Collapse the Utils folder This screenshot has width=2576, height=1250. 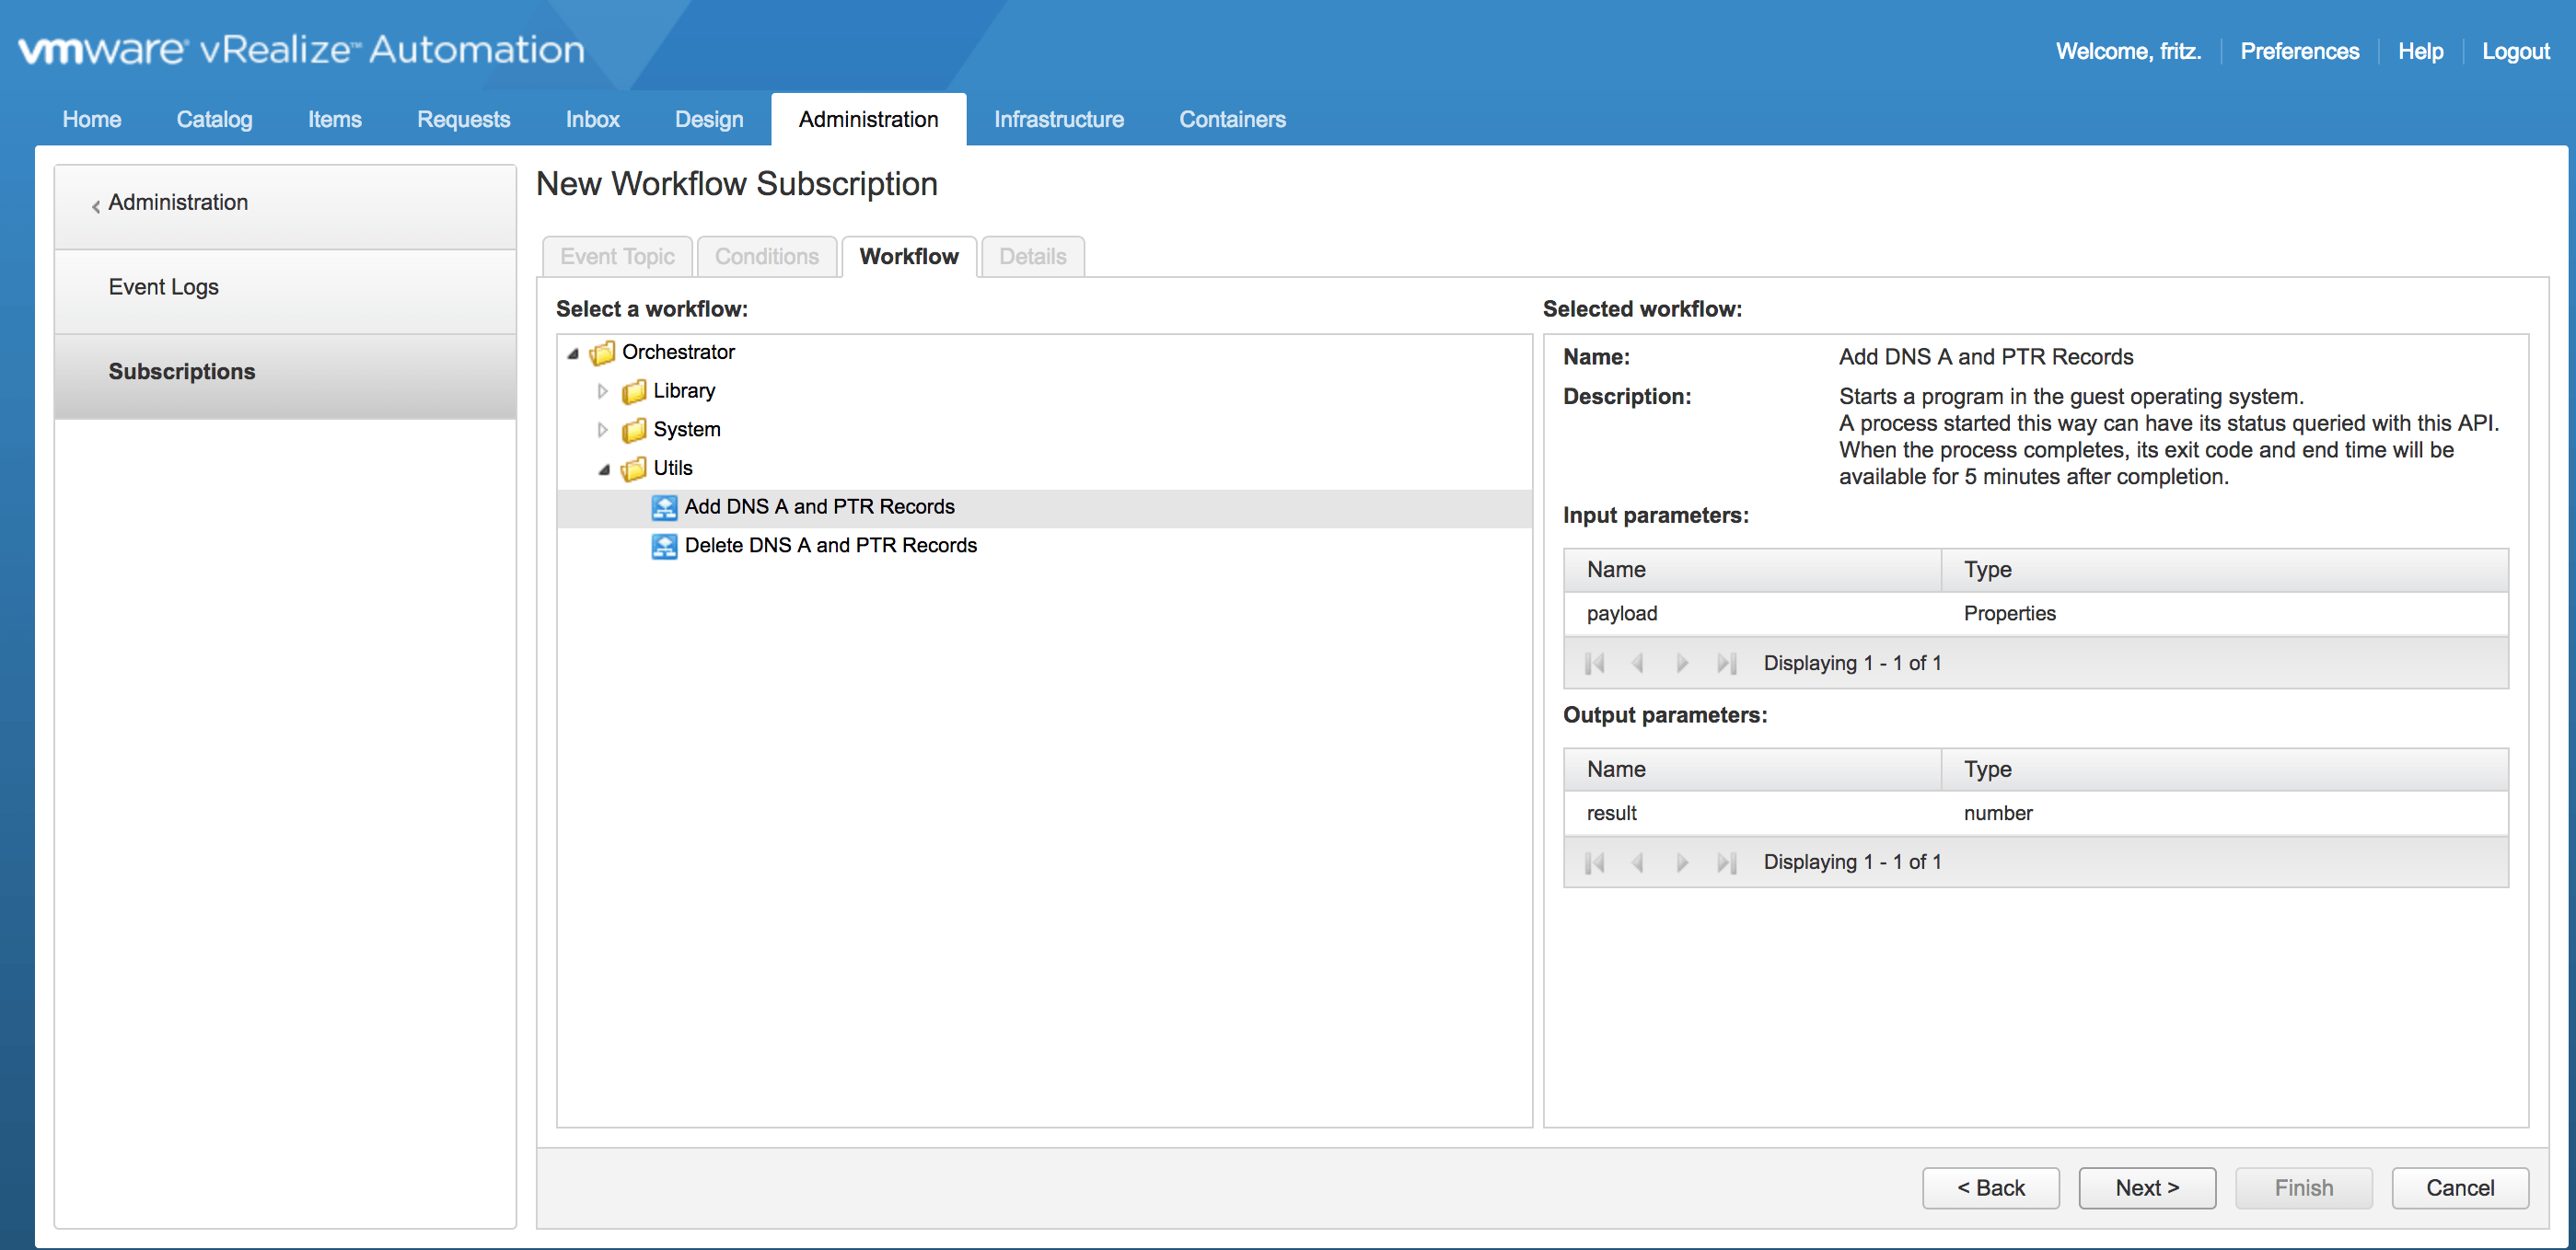coord(604,469)
